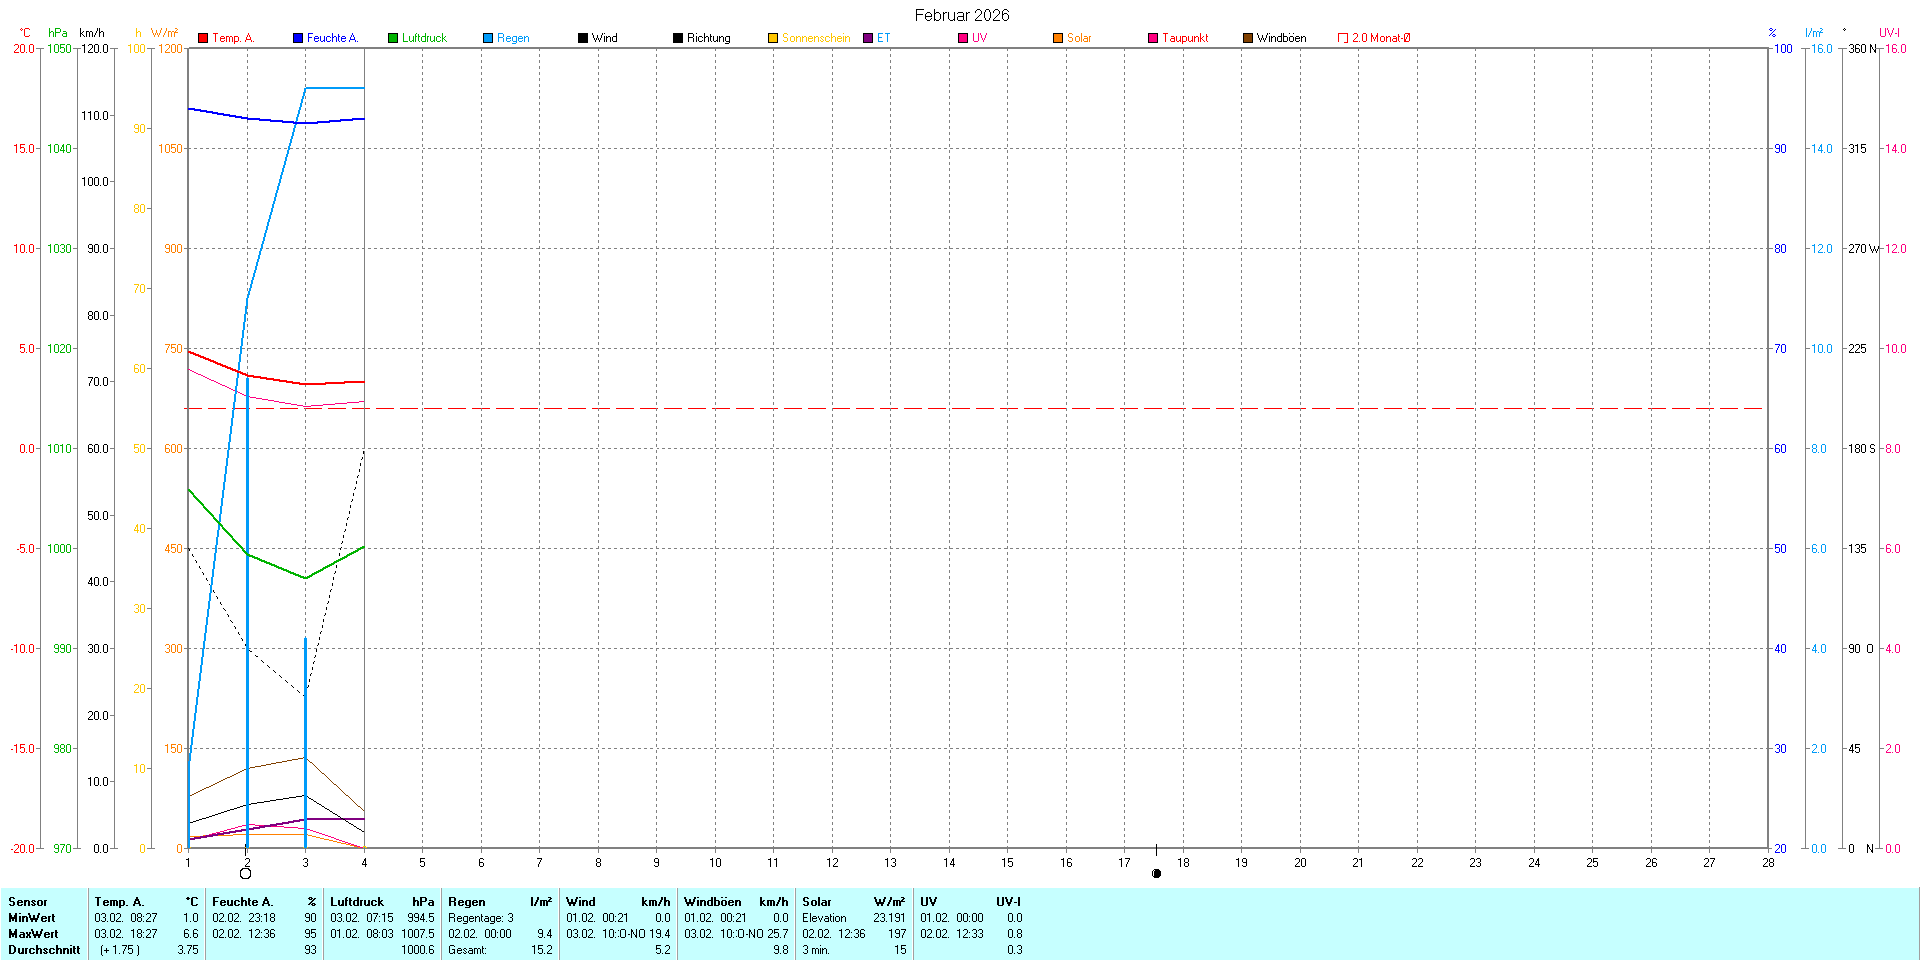This screenshot has width=1920, height=960.
Task: Click the MinWert row label
Action: [x=32, y=918]
